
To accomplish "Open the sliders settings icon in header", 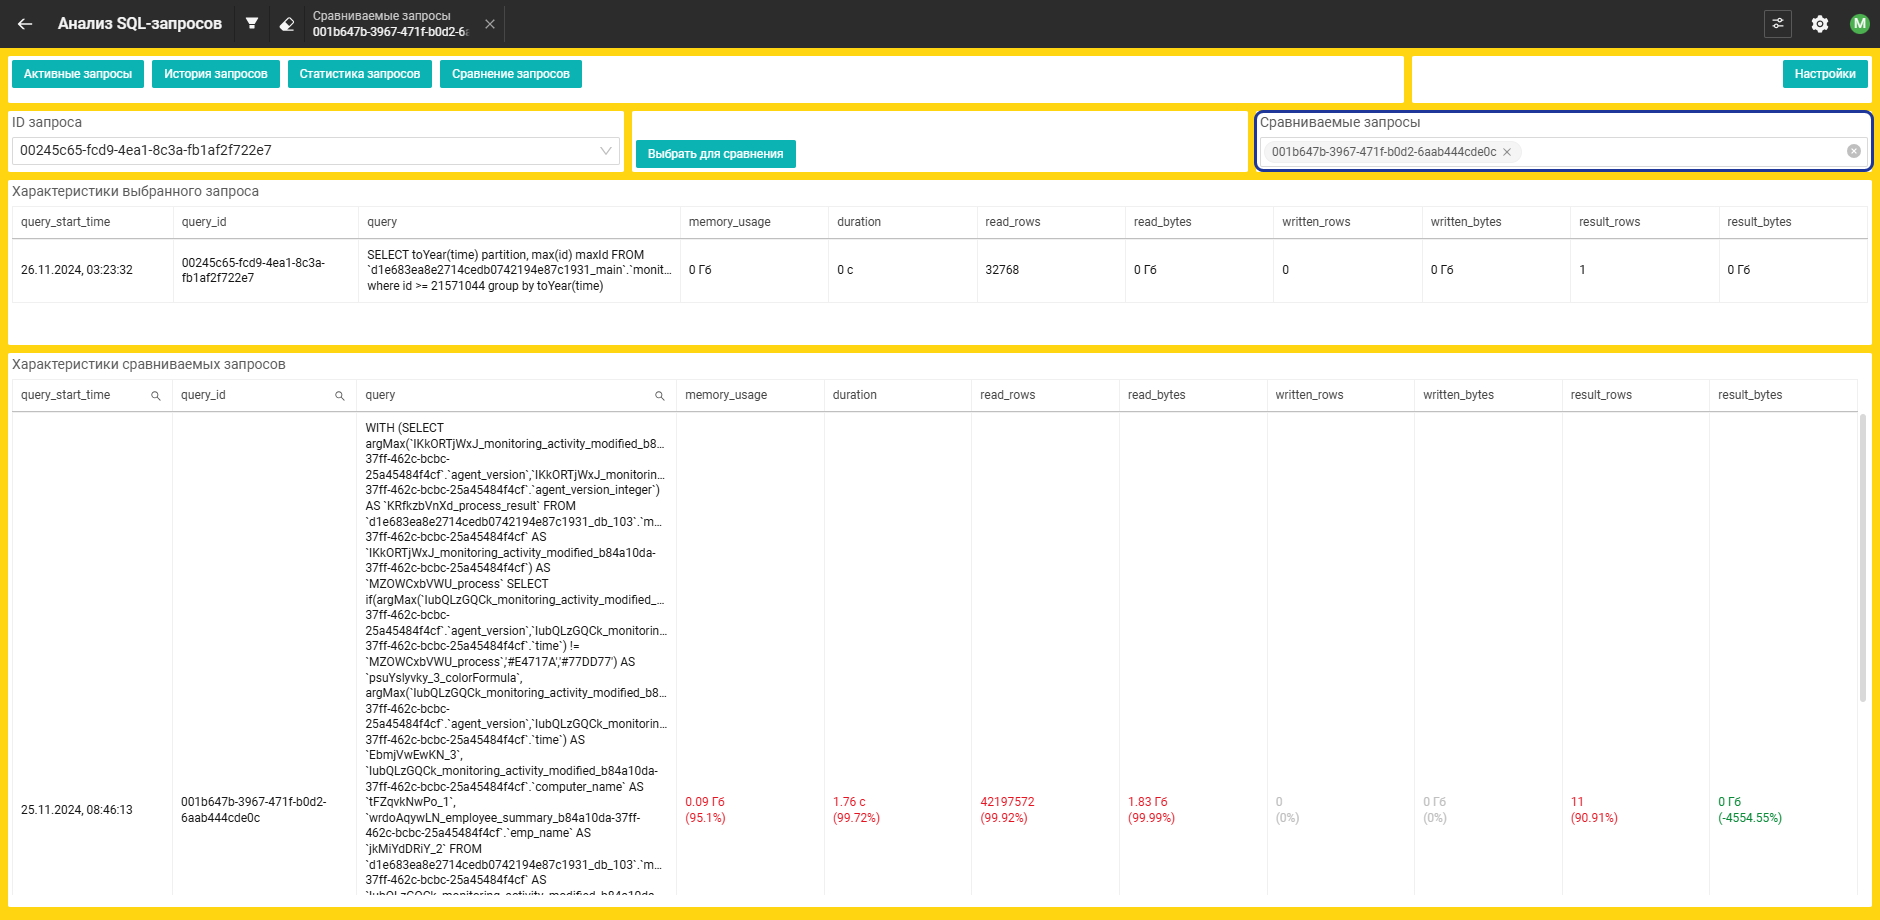I will (x=1778, y=24).
